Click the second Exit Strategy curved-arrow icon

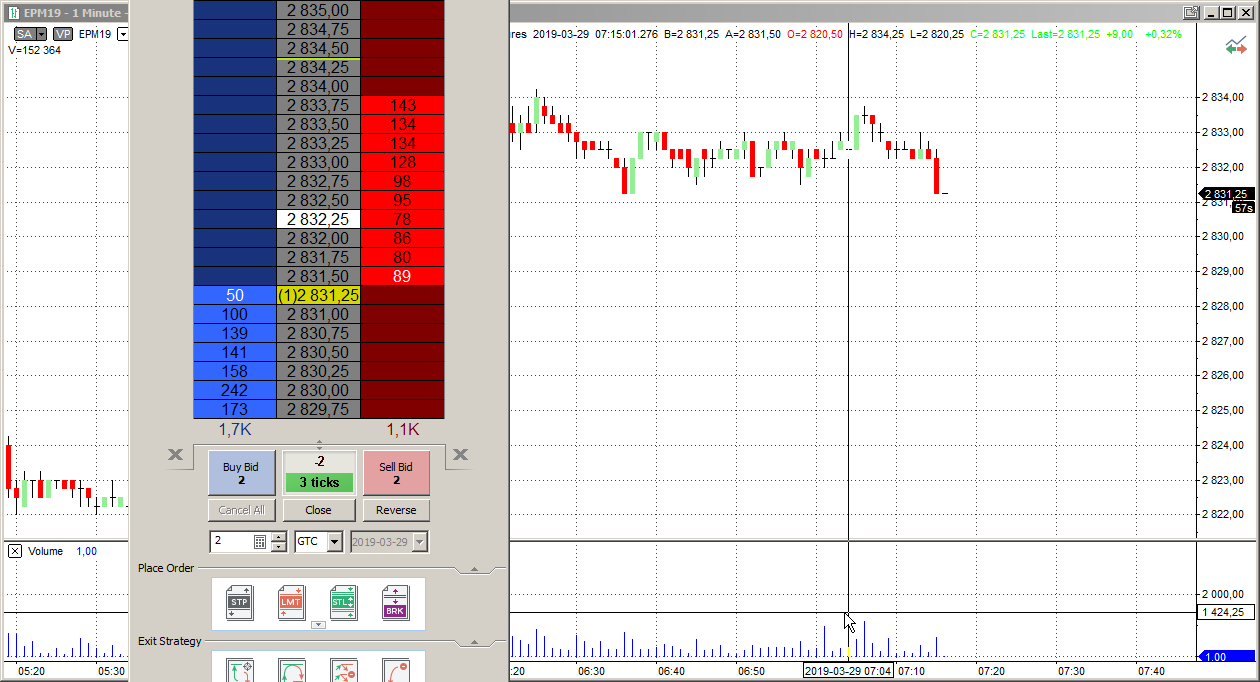(x=292, y=670)
